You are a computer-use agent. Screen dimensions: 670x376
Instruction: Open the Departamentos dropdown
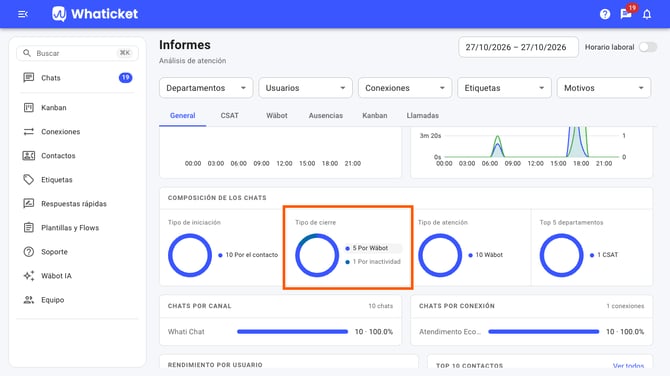(x=206, y=88)
